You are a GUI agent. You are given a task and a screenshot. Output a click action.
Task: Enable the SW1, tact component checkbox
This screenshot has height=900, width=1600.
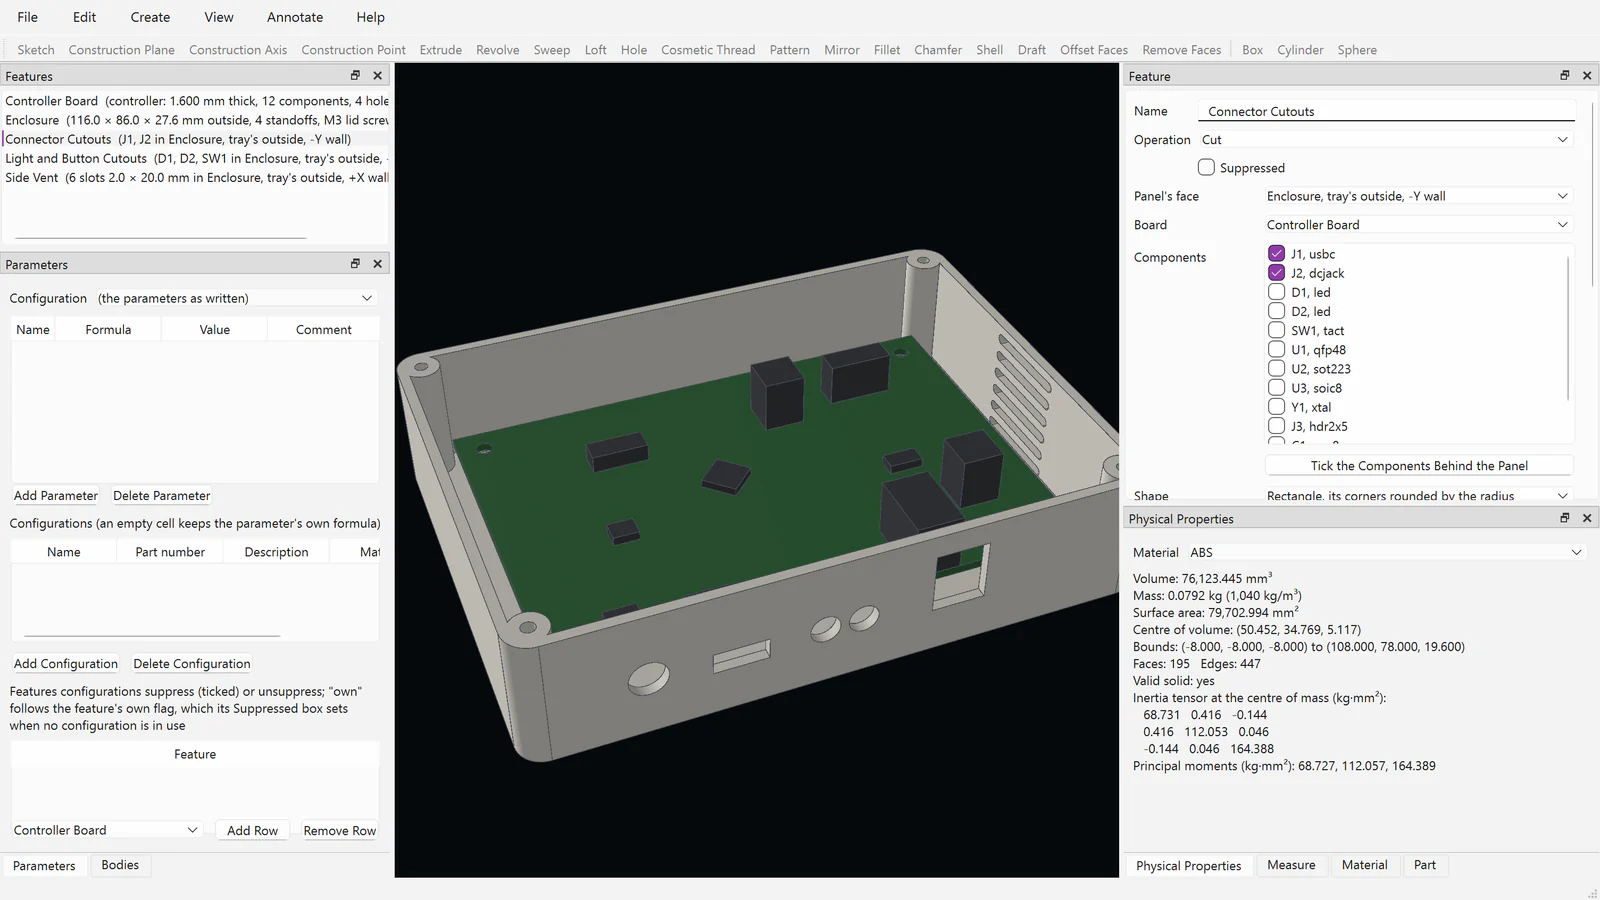pos(1276,330)
